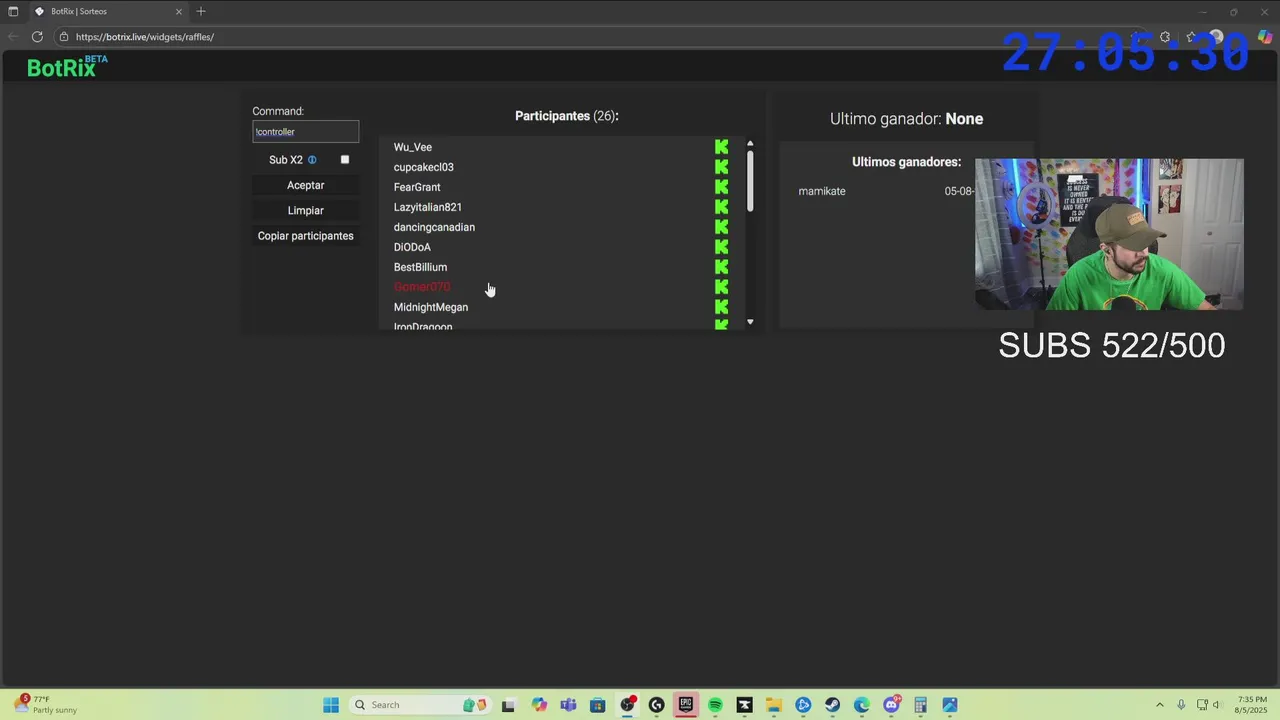
Task: Open Microsoft Teams from the taskbar
Action: point(569,705)
